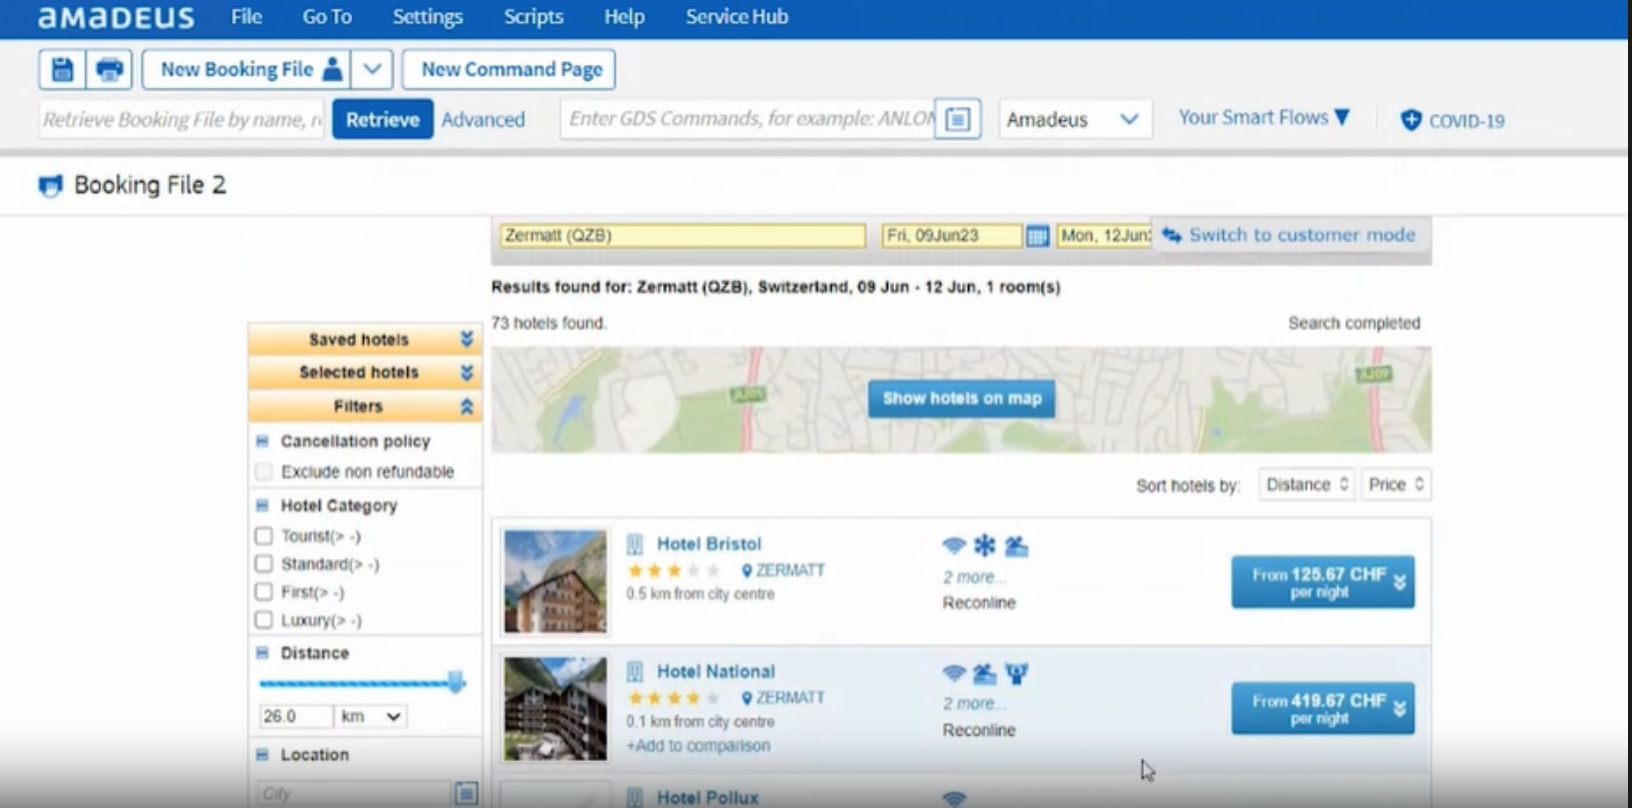Change the km distance unit dropdown
The width and height of the screenshot is (1632, 808).
coord(371,716)
